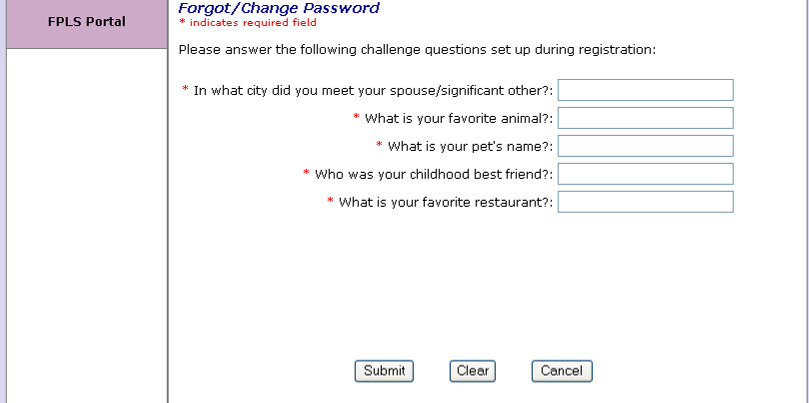809x403 pixels.
Task: Open the FPLS Portal sidebar item
Action: click(x=86, y=22)
